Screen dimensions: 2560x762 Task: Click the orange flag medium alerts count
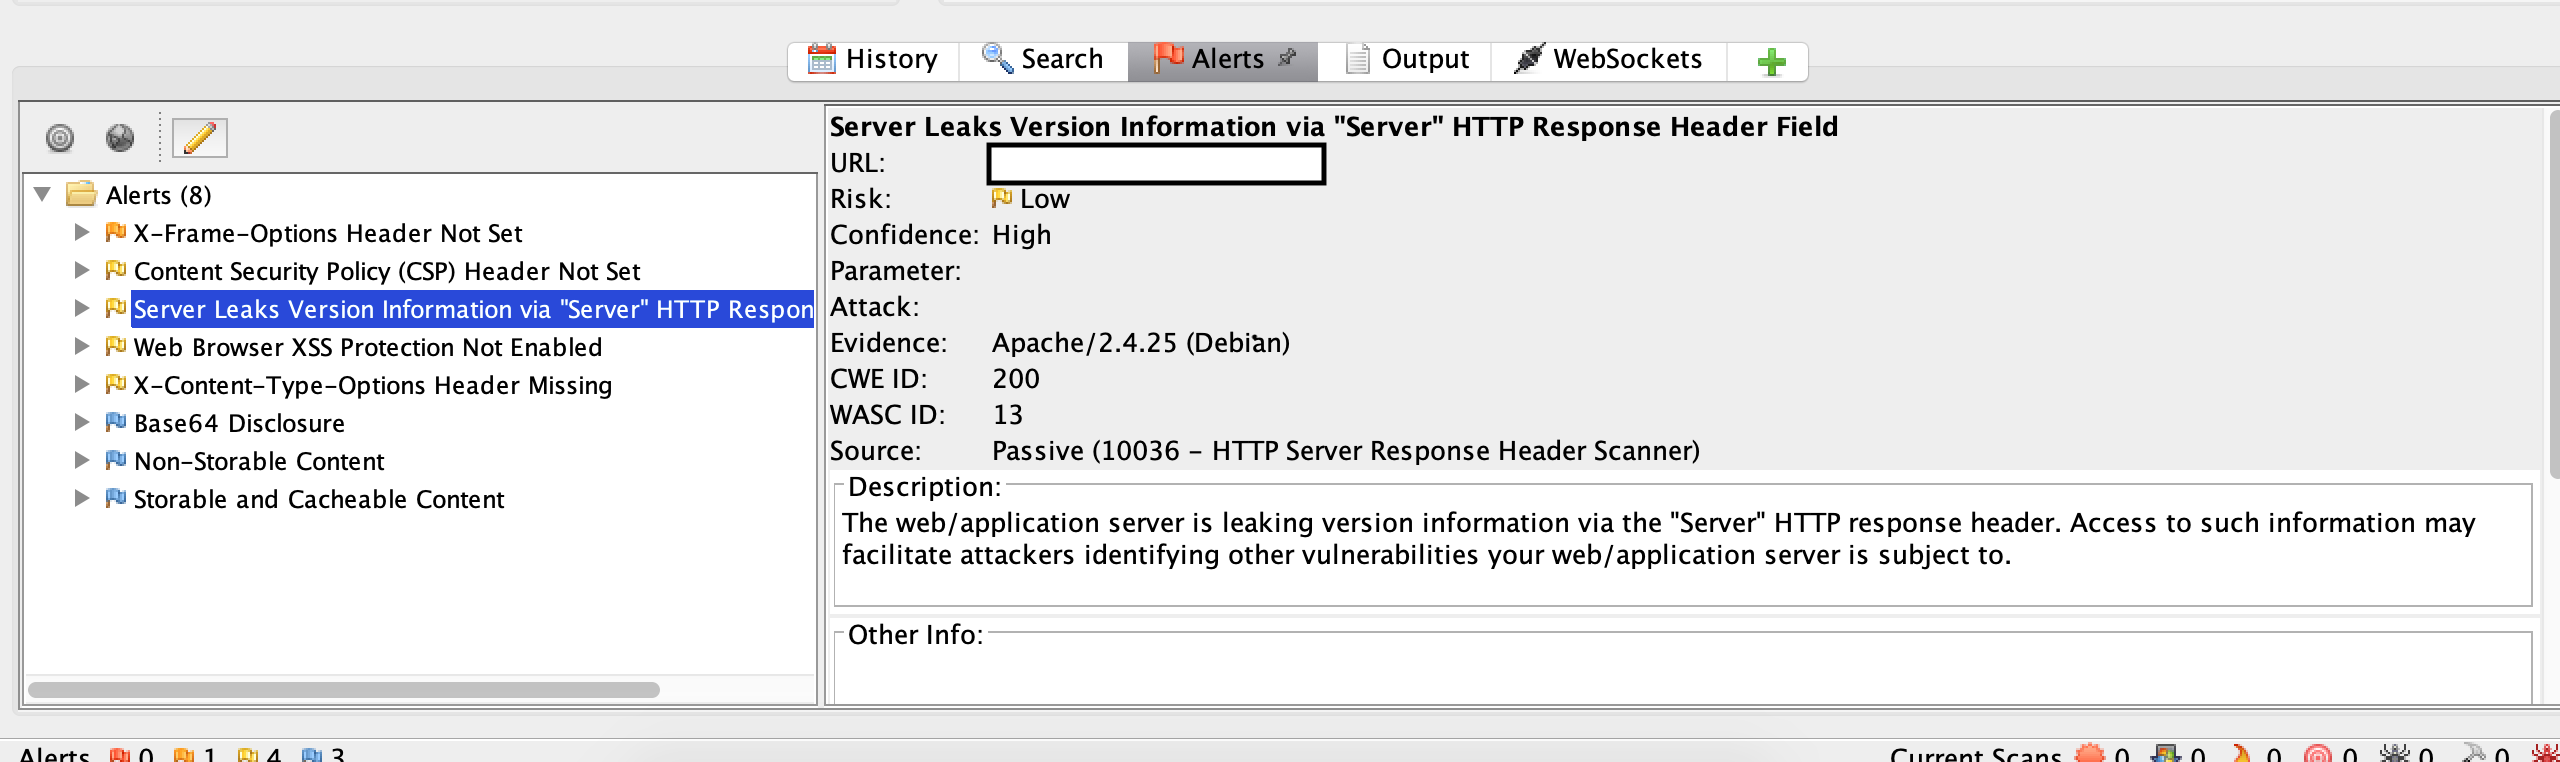(196, 754)
